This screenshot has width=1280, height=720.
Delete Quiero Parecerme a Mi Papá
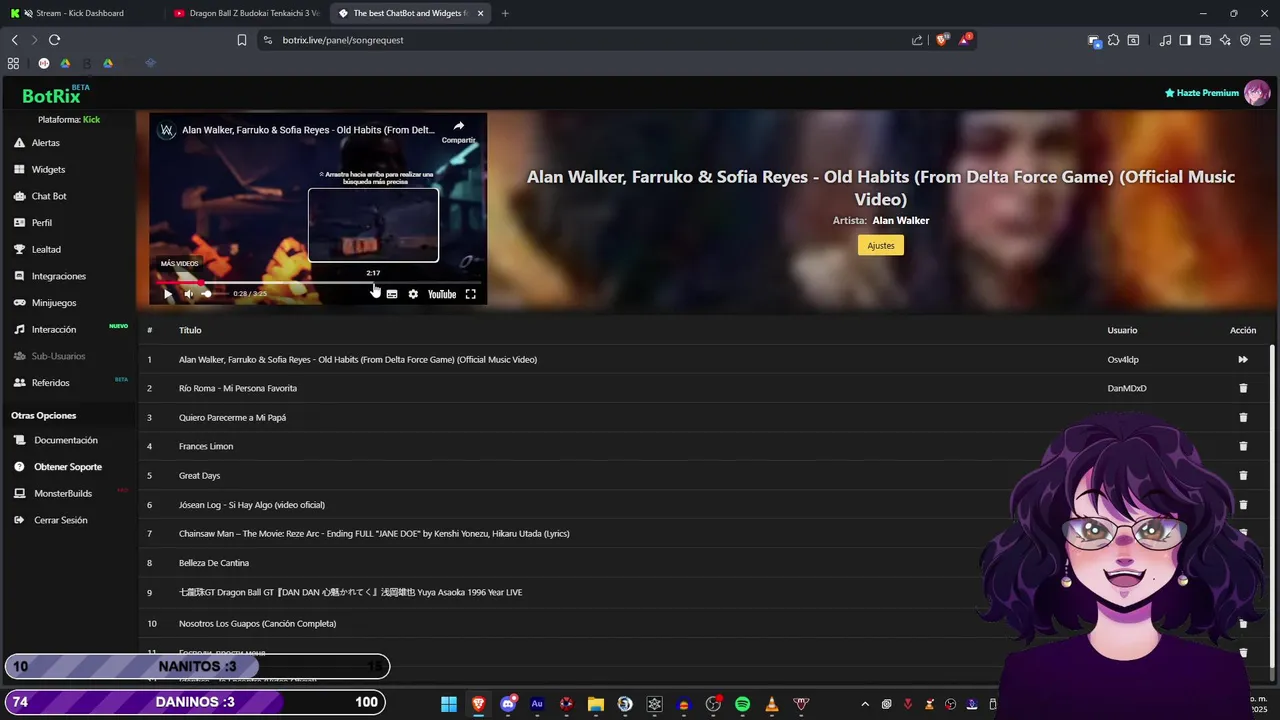click(1243, 417)
